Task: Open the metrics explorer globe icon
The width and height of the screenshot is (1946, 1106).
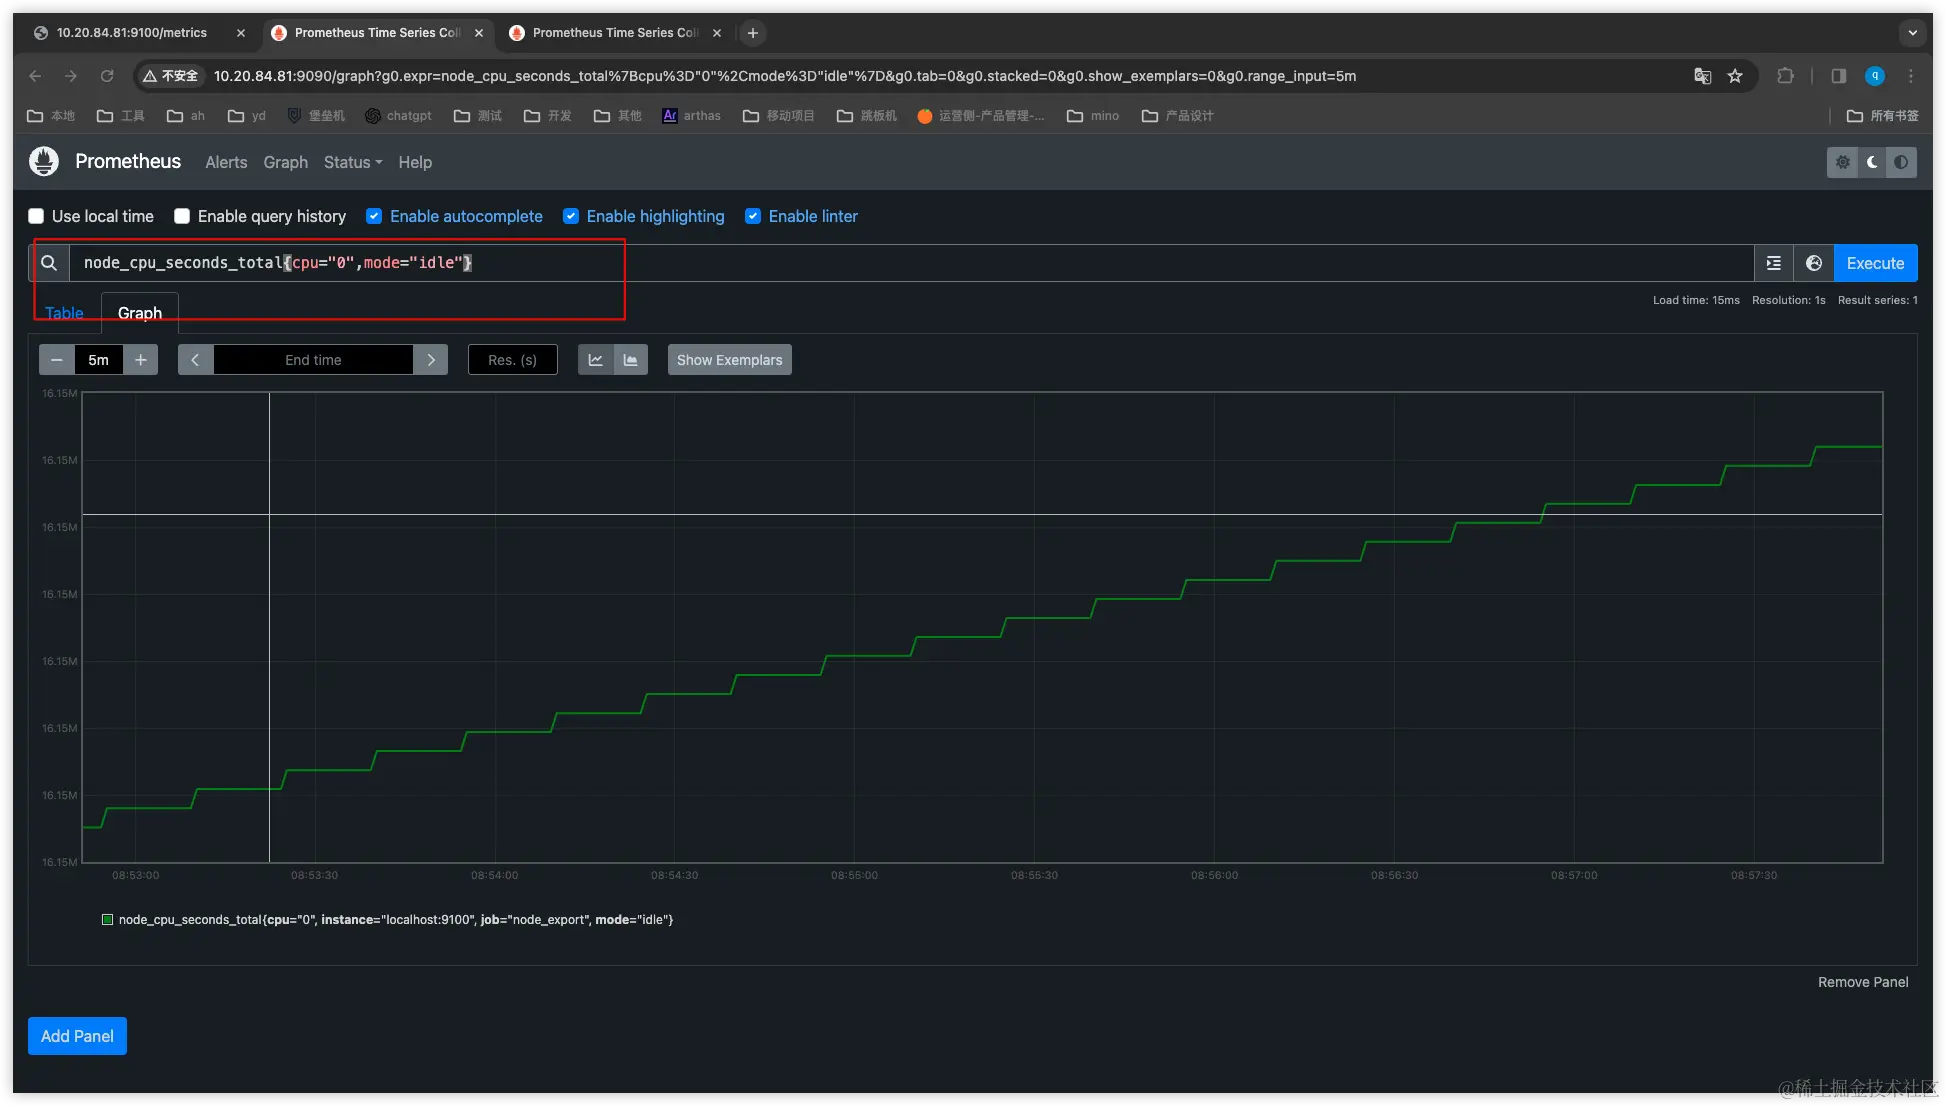Action: (x=1813, y=263)
